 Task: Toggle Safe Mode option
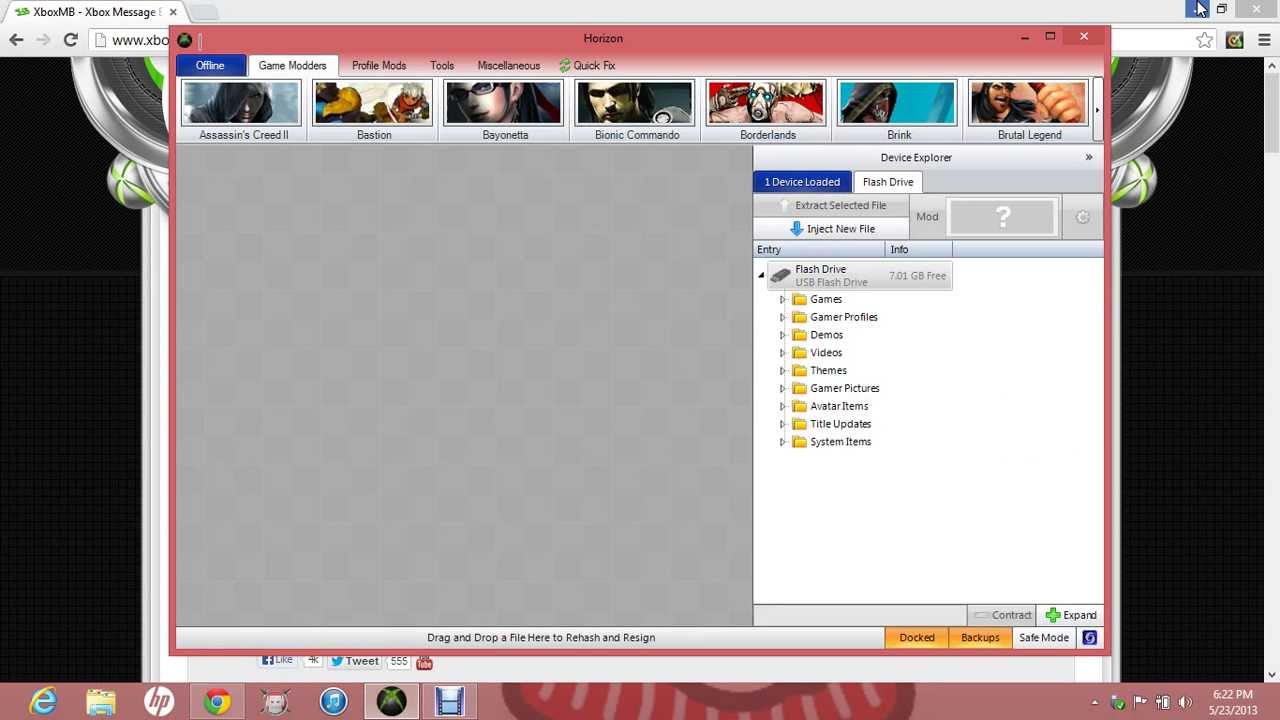pyautogui.click(x=1044, y=638)
